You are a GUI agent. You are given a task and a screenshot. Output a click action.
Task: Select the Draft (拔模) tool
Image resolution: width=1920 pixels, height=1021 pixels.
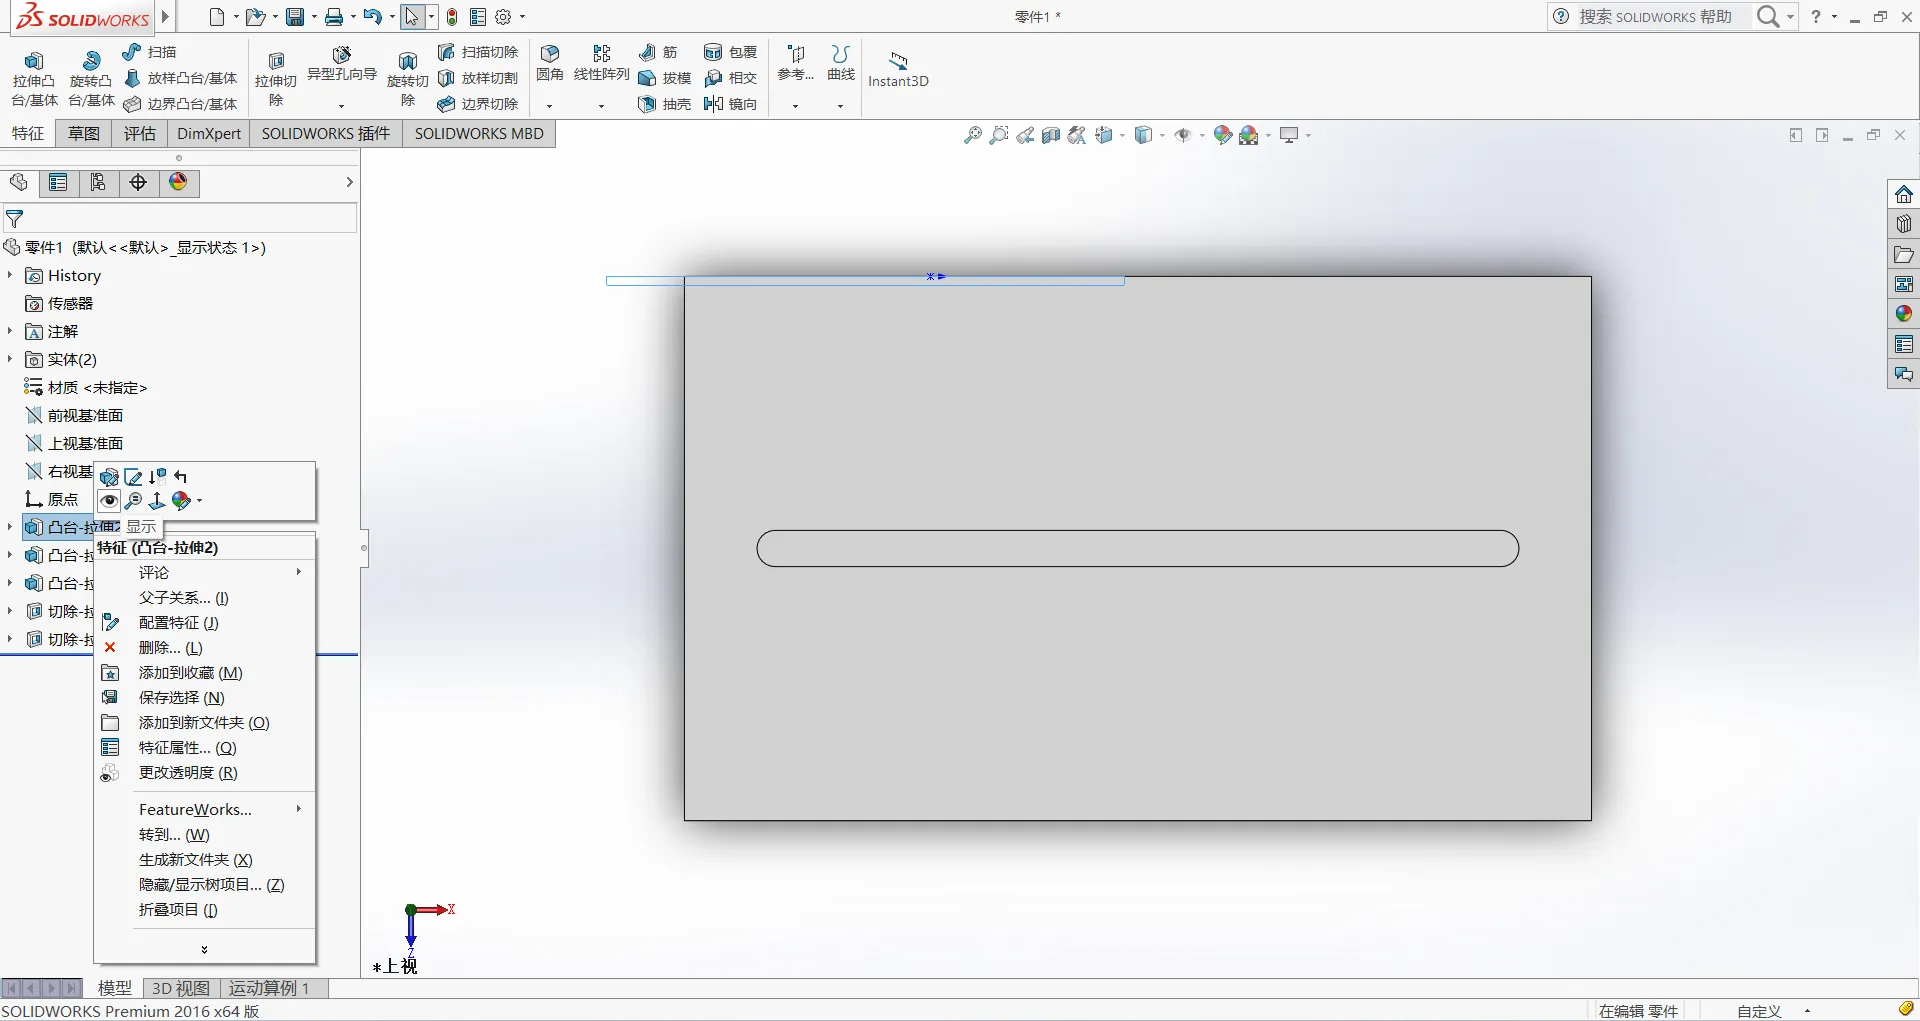(x=665, y=78)
